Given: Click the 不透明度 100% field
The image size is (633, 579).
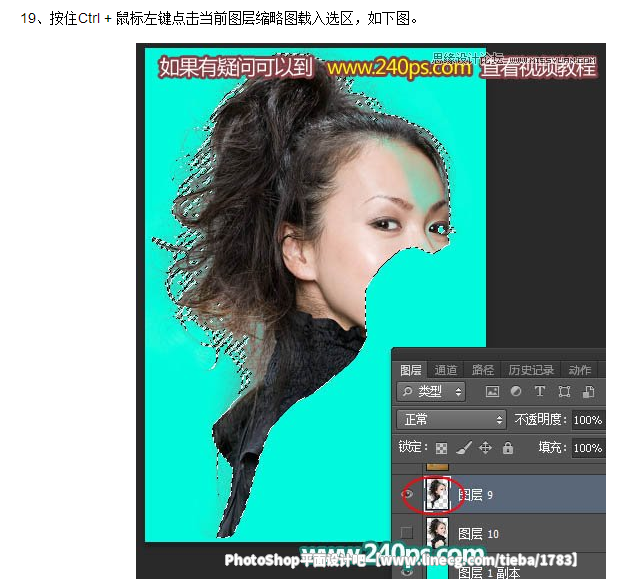Looking at the screenshot, I should pyautogui.click(x=588, y=420).
